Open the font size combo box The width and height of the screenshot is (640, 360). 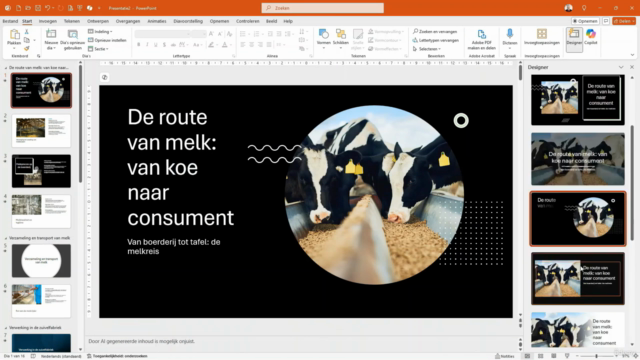[x=199, y=33]
